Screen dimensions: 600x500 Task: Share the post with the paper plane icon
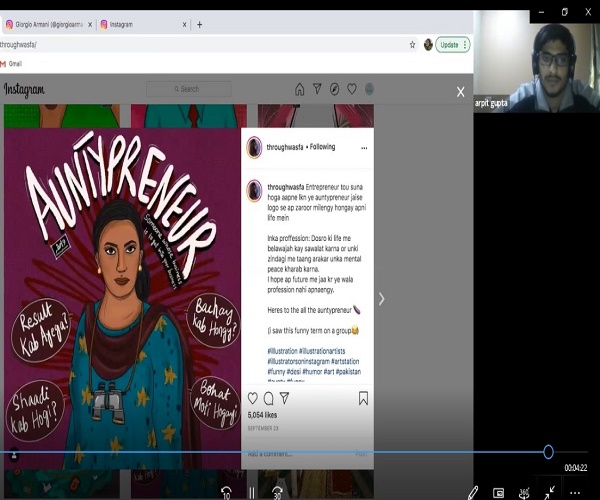[284, 398]
